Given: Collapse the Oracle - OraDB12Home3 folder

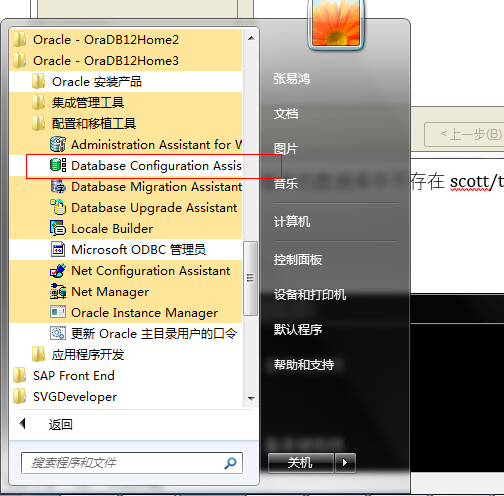Looking at the screenshot, I should tap(126, 61).
